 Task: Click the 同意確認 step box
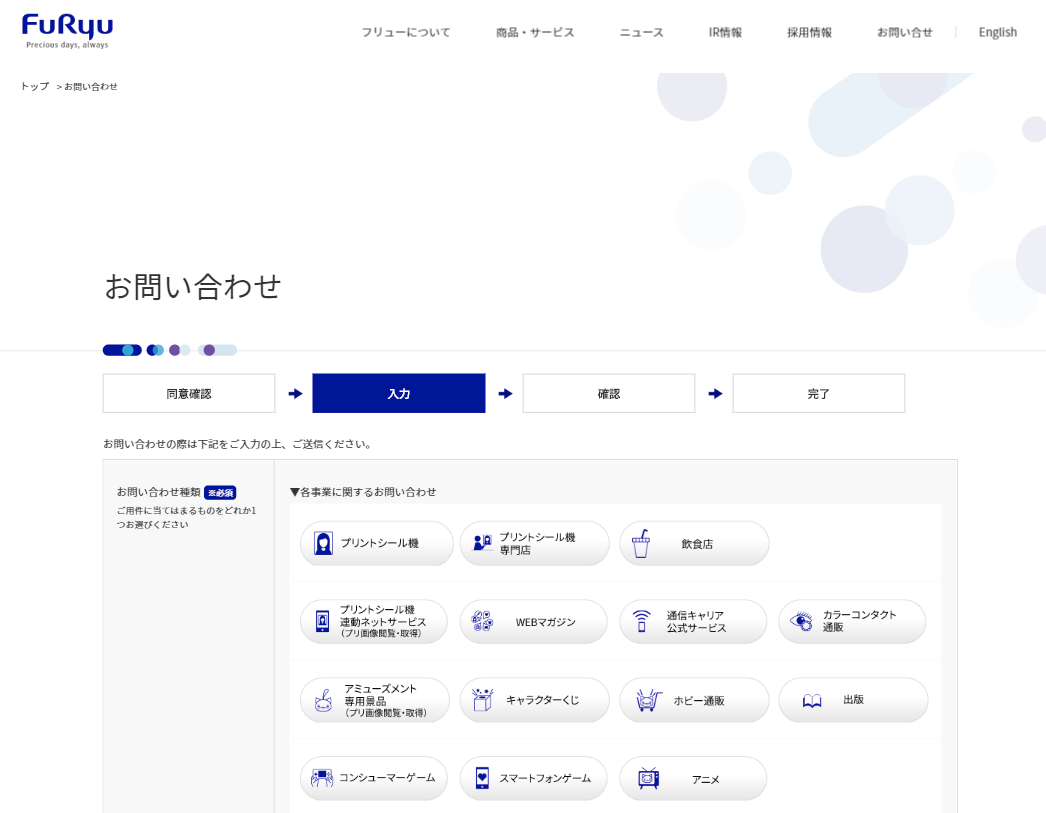[189, 393]
